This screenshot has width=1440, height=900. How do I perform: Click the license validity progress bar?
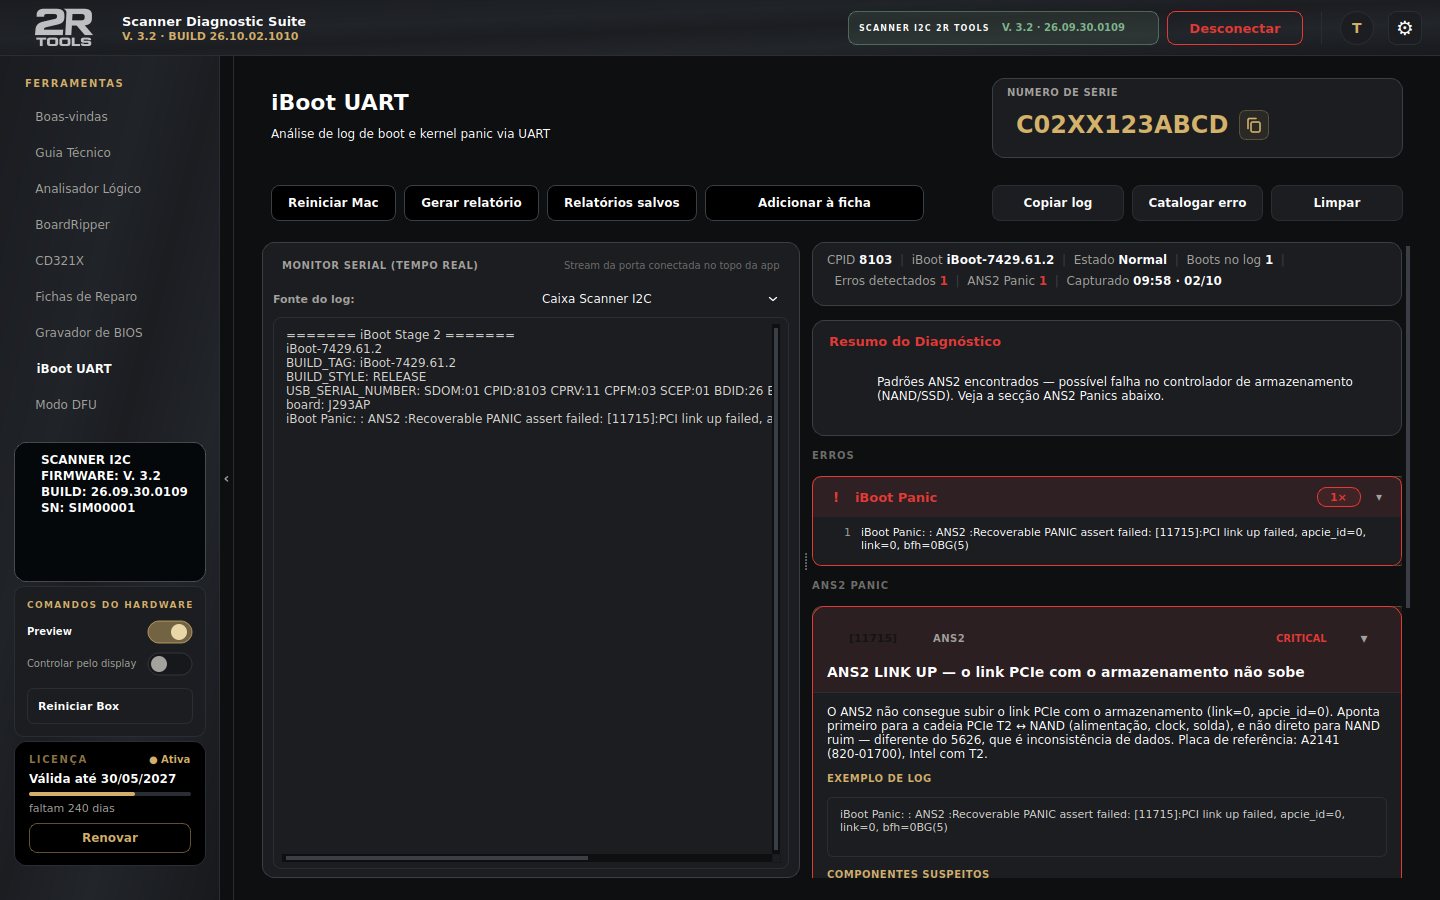click(x=110, y=794)
